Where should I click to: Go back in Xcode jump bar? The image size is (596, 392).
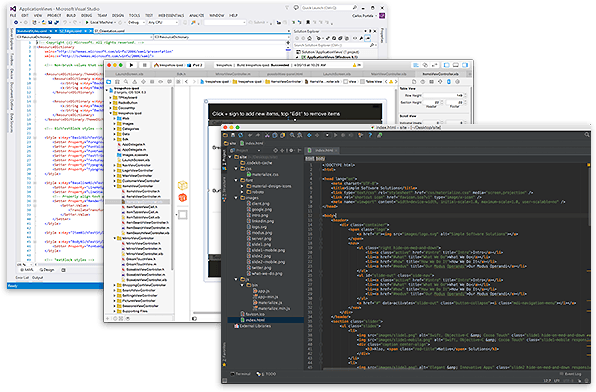tap(186, 82)
